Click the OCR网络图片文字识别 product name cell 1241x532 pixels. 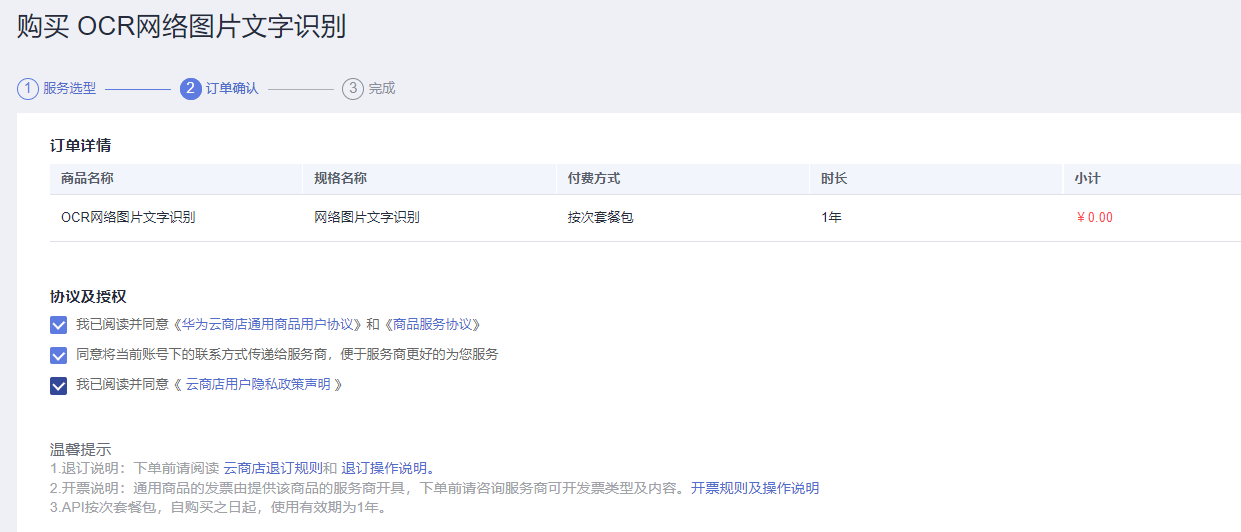click(128, 217)
